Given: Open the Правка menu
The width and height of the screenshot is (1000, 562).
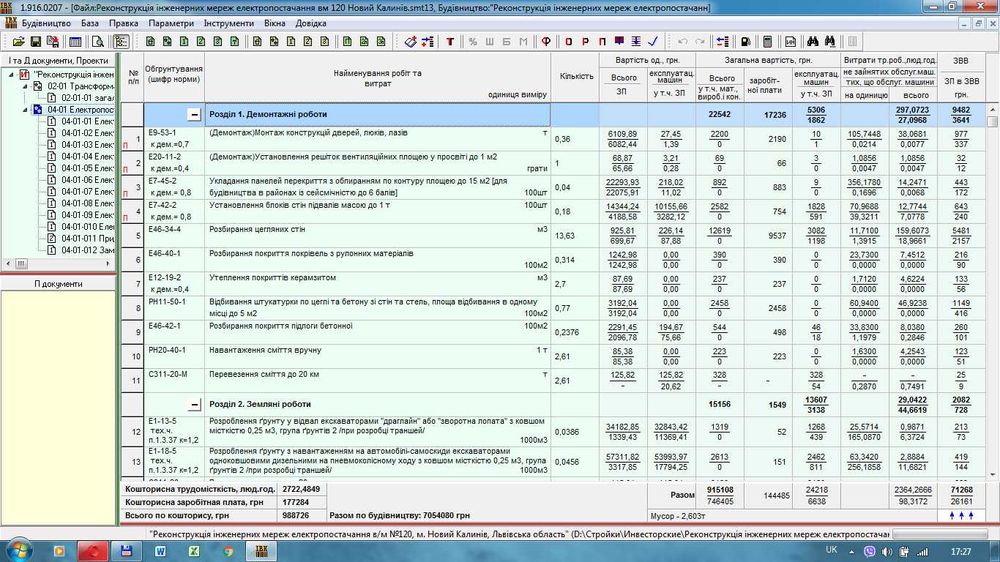Looking at the screenshot, I should coord(123,23).
